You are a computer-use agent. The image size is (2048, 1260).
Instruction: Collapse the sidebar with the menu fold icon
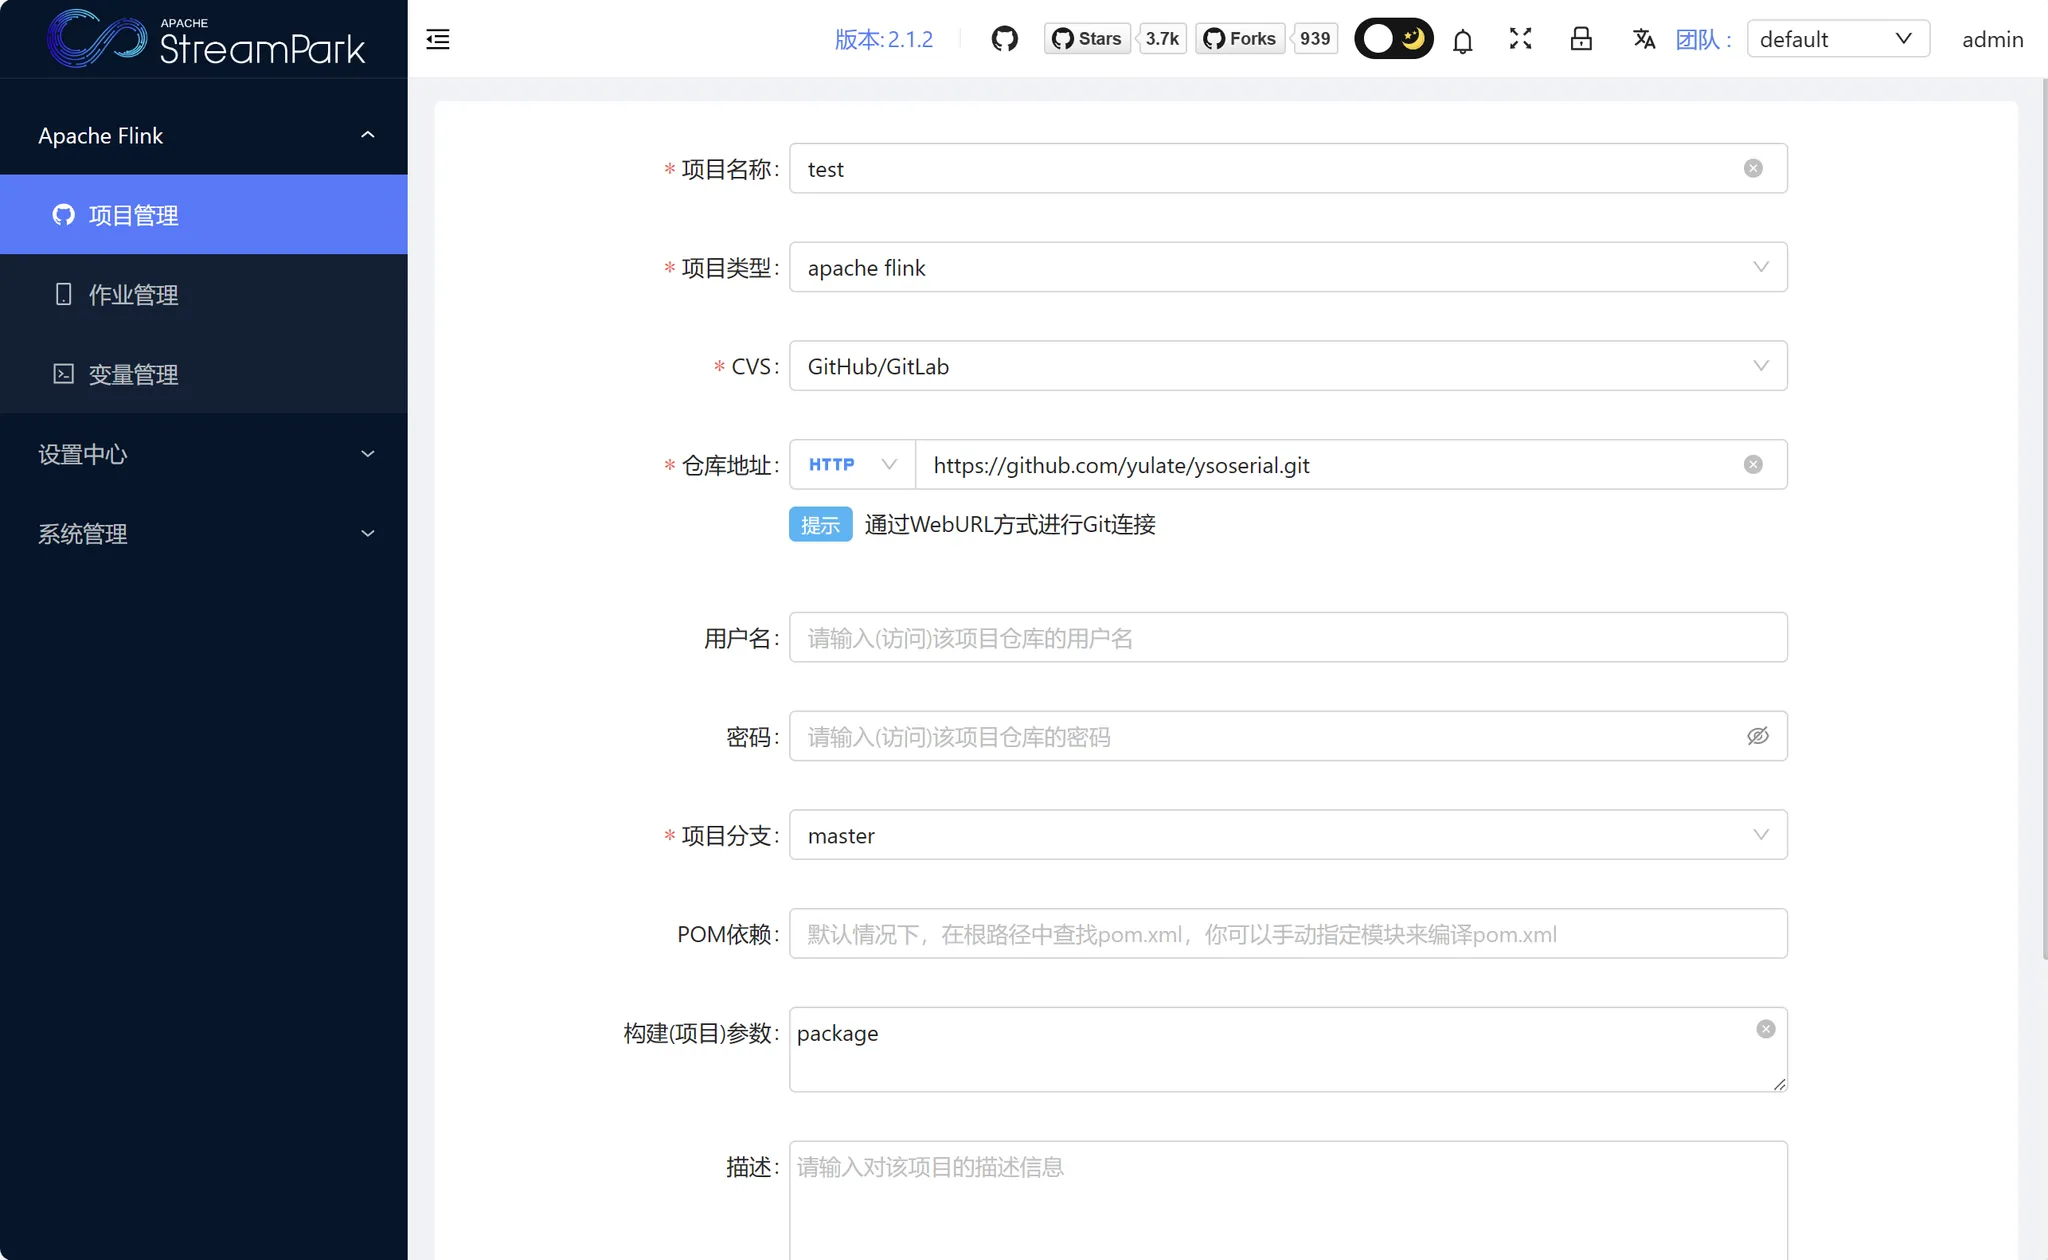(438, 39)
